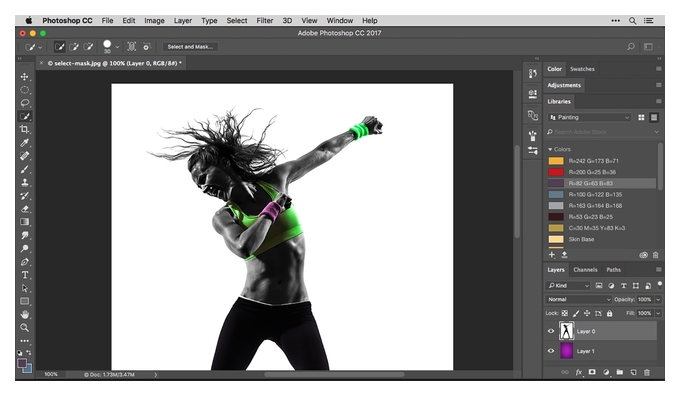Select the R=200 G=25 B=36 red swatch
Screen dimensions: 680x396
tap(556, 172)
